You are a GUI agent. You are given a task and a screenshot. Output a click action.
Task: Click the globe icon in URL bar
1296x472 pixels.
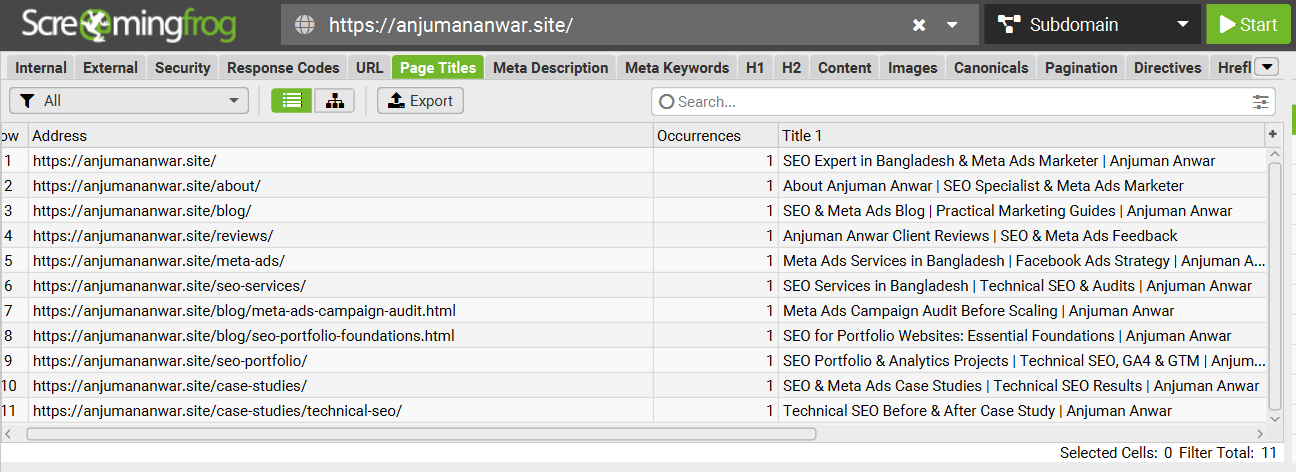click(x=306, y=25)
